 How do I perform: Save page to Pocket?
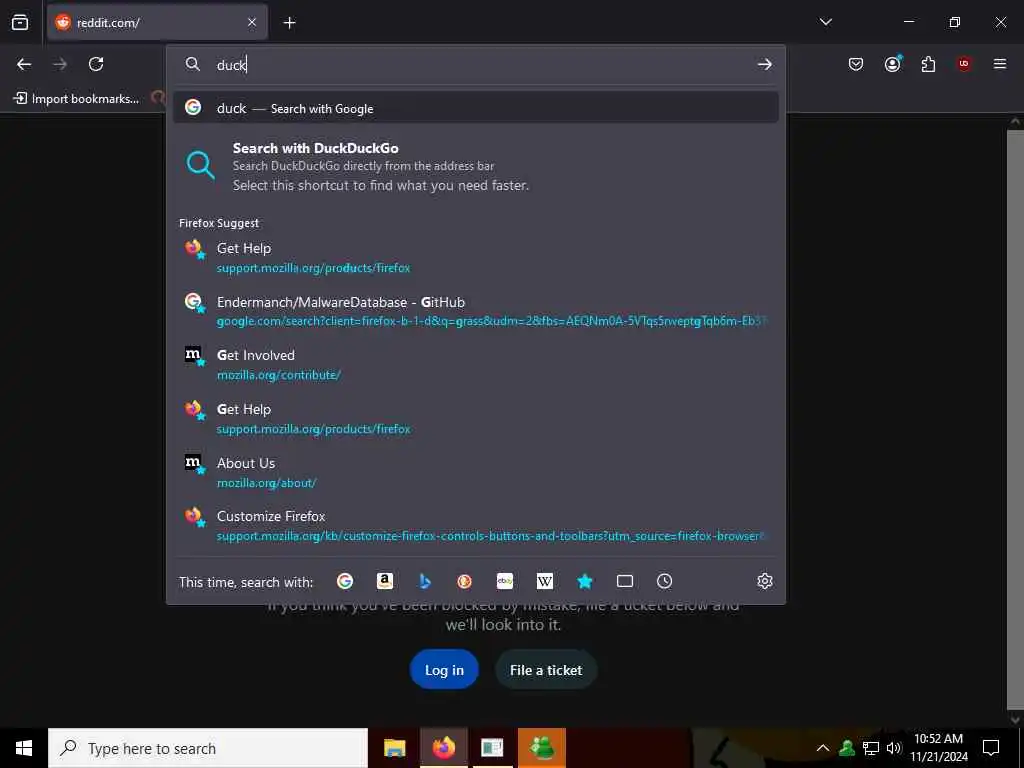coord(856,64)
